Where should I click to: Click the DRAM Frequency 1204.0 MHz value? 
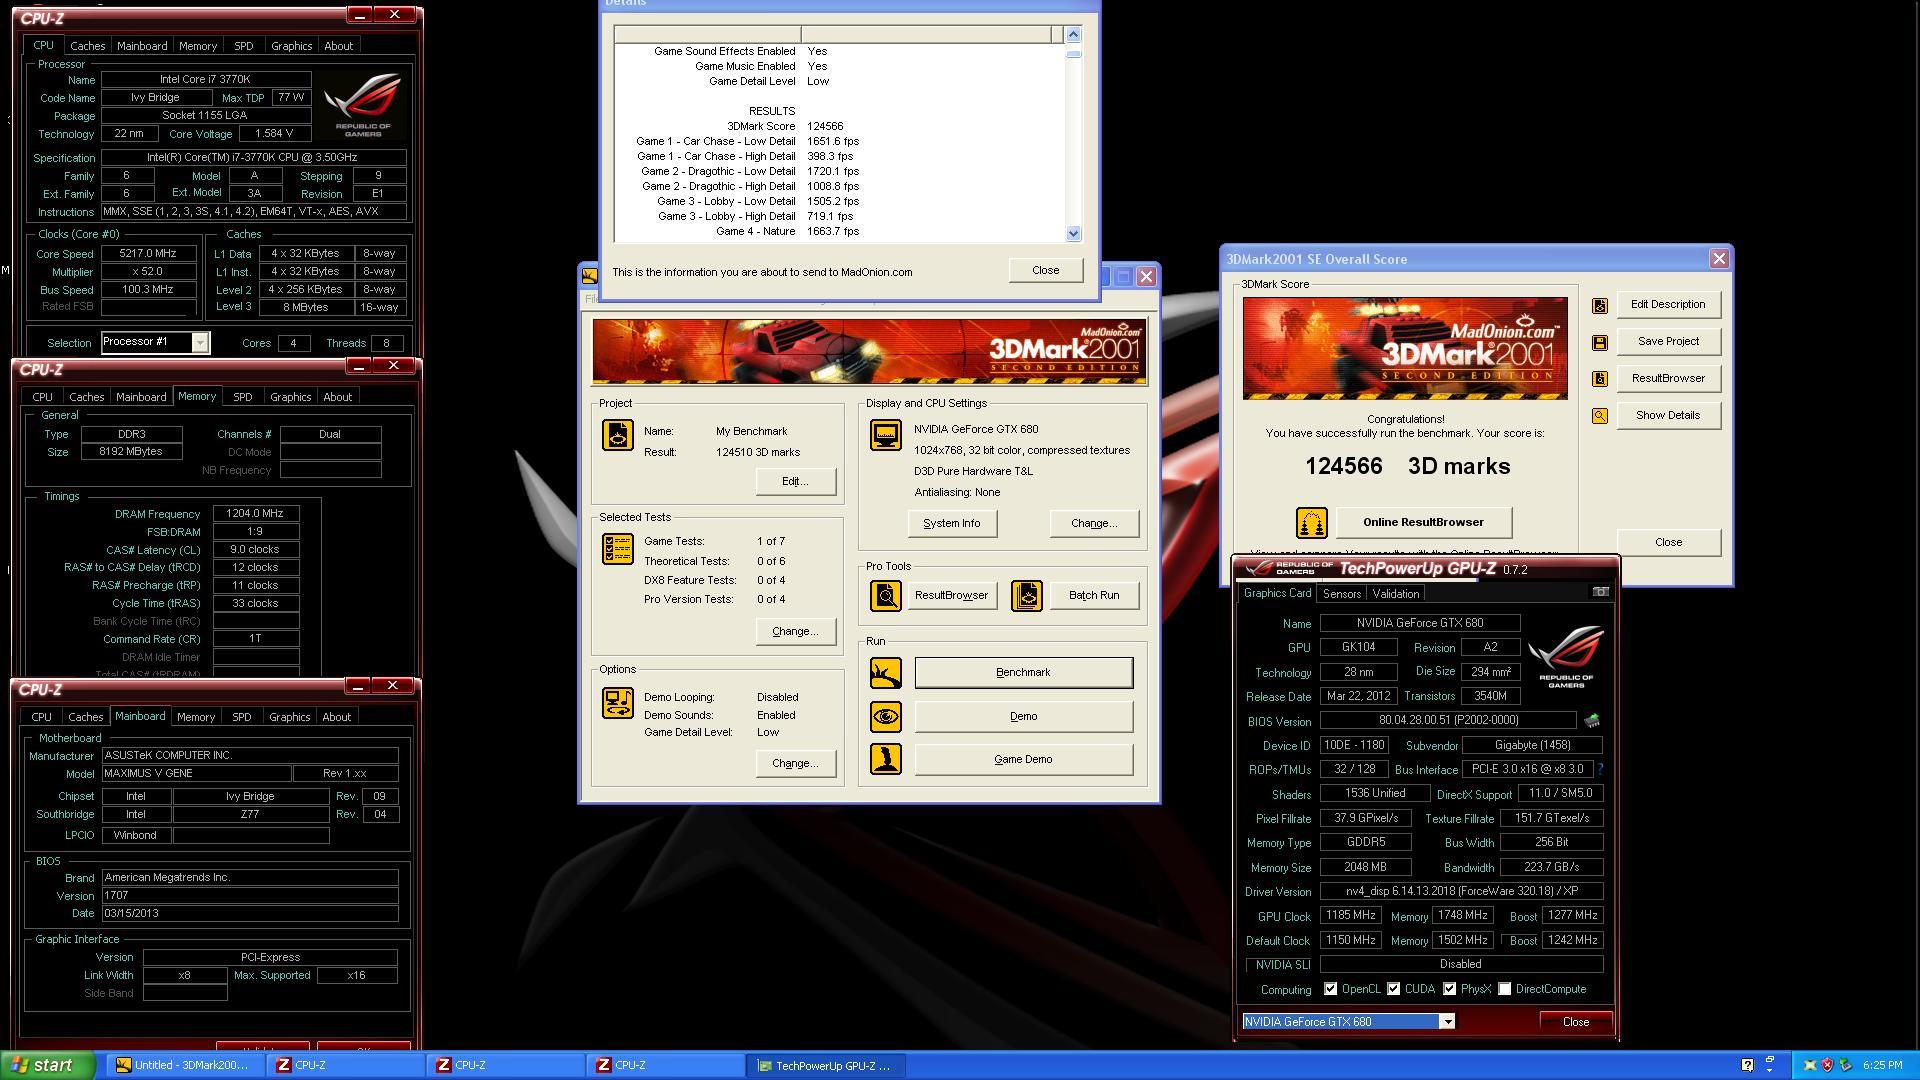click(x=255, y=514)
